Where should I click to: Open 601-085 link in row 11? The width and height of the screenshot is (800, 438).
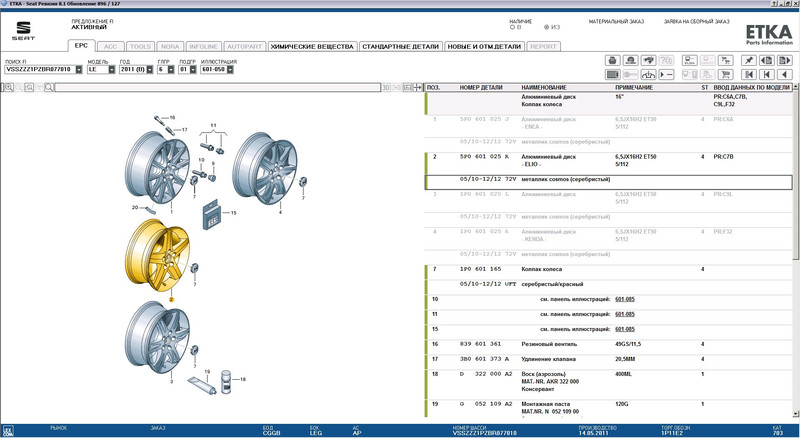click(625, 314)
